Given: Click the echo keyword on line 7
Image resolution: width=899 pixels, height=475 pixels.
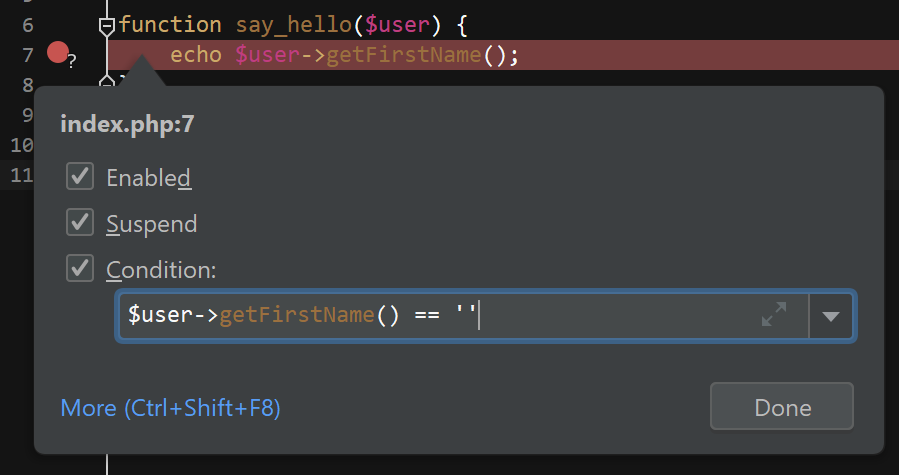Looking at the screenshot, I should tap(196, 55).
